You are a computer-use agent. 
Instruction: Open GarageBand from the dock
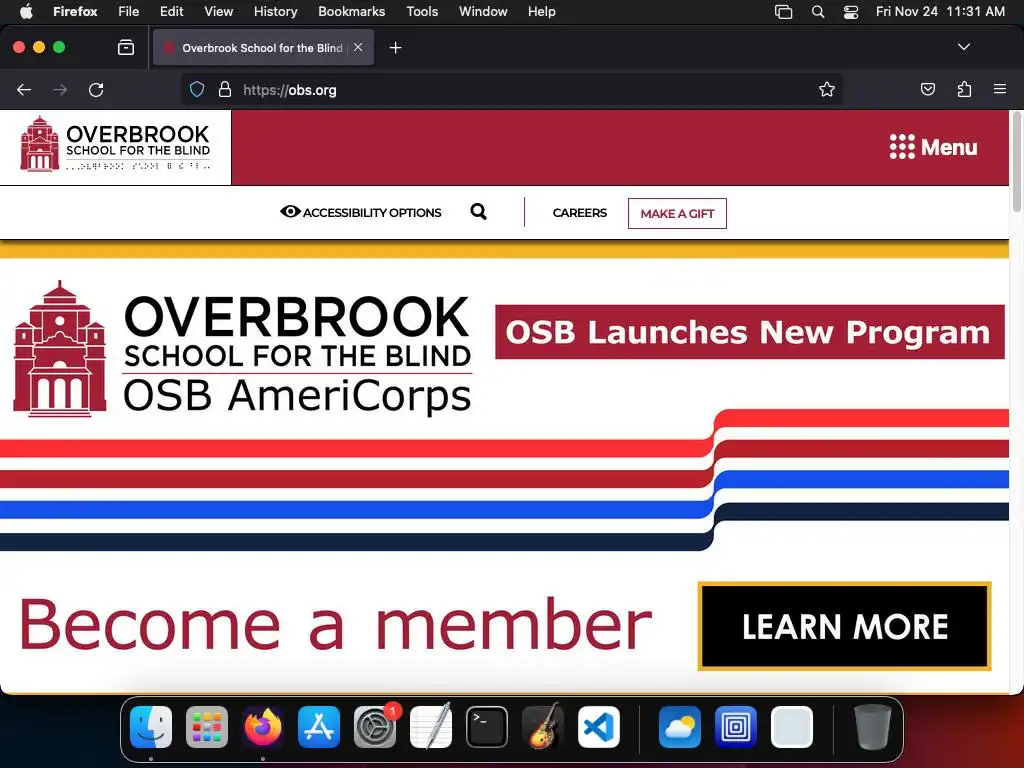543,727
